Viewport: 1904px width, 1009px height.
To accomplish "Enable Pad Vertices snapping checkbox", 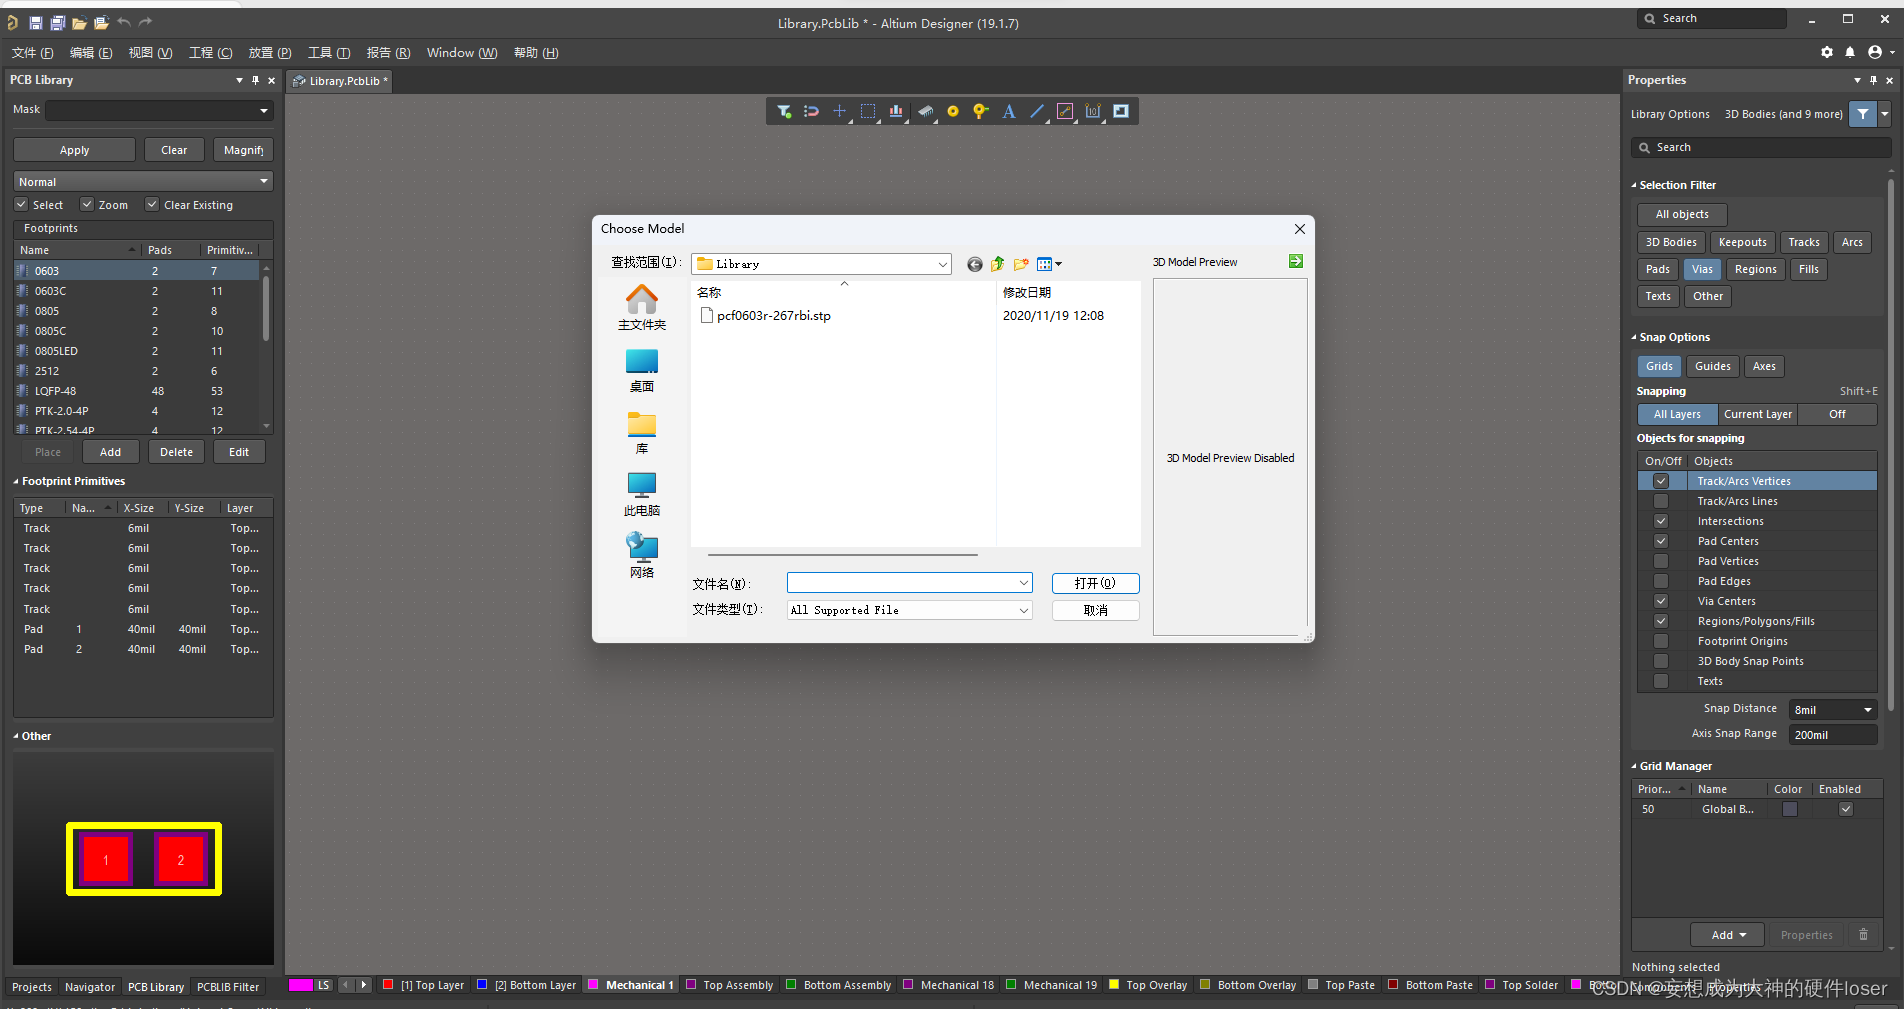I will (1661, 561).
